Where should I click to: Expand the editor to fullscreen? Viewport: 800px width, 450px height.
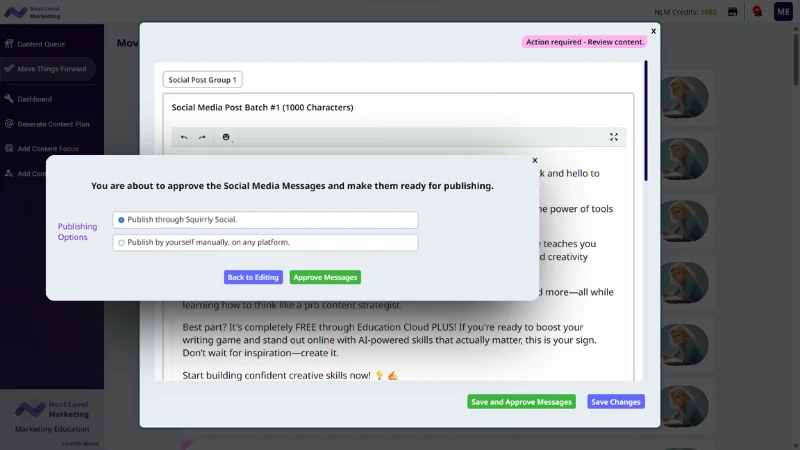[x=614, y=137]
